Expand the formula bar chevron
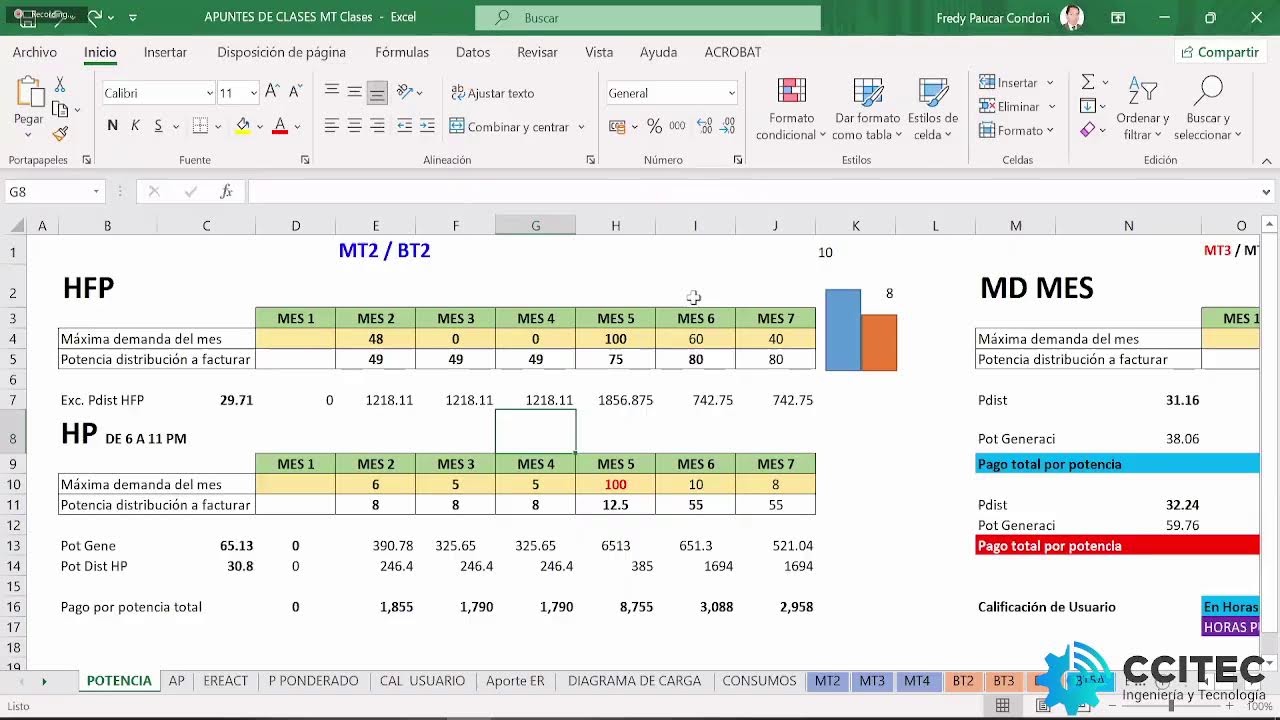1280x720 pixels. coord(1266,192)
